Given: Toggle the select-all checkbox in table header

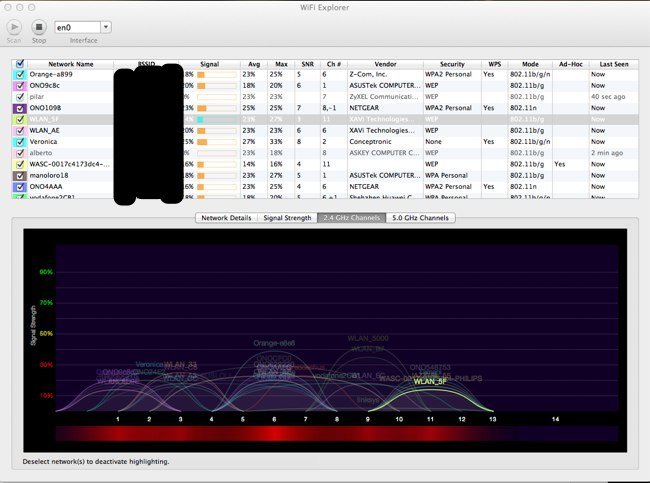Looking at the screenshot, I should (20, 63).
